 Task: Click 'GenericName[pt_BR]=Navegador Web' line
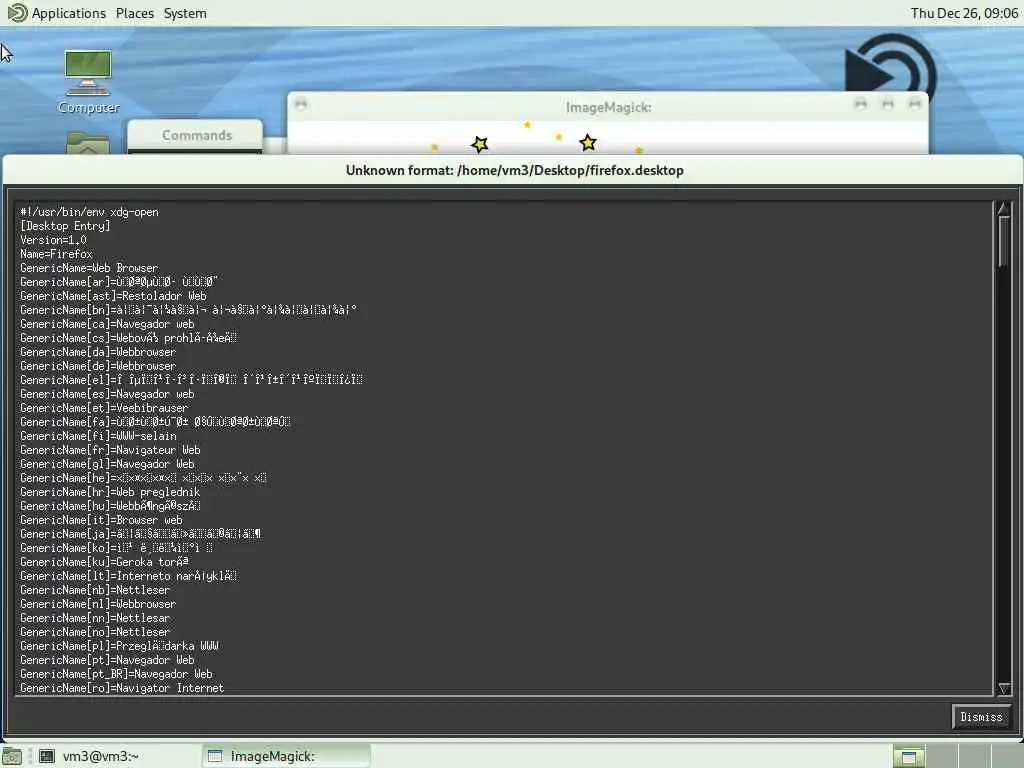point(116,674)
